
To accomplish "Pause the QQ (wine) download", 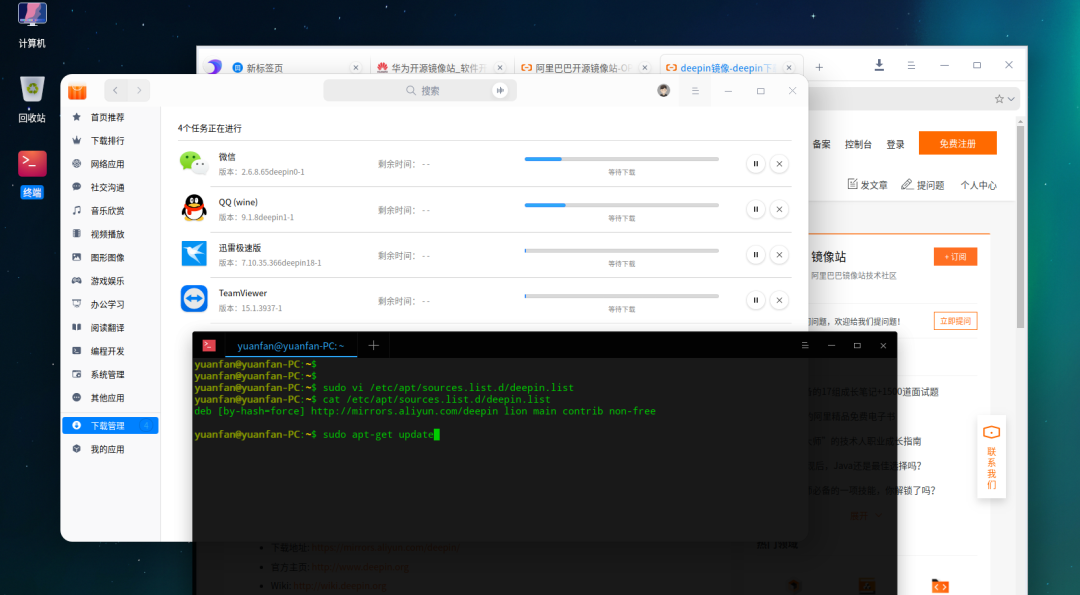I will 756,209.
